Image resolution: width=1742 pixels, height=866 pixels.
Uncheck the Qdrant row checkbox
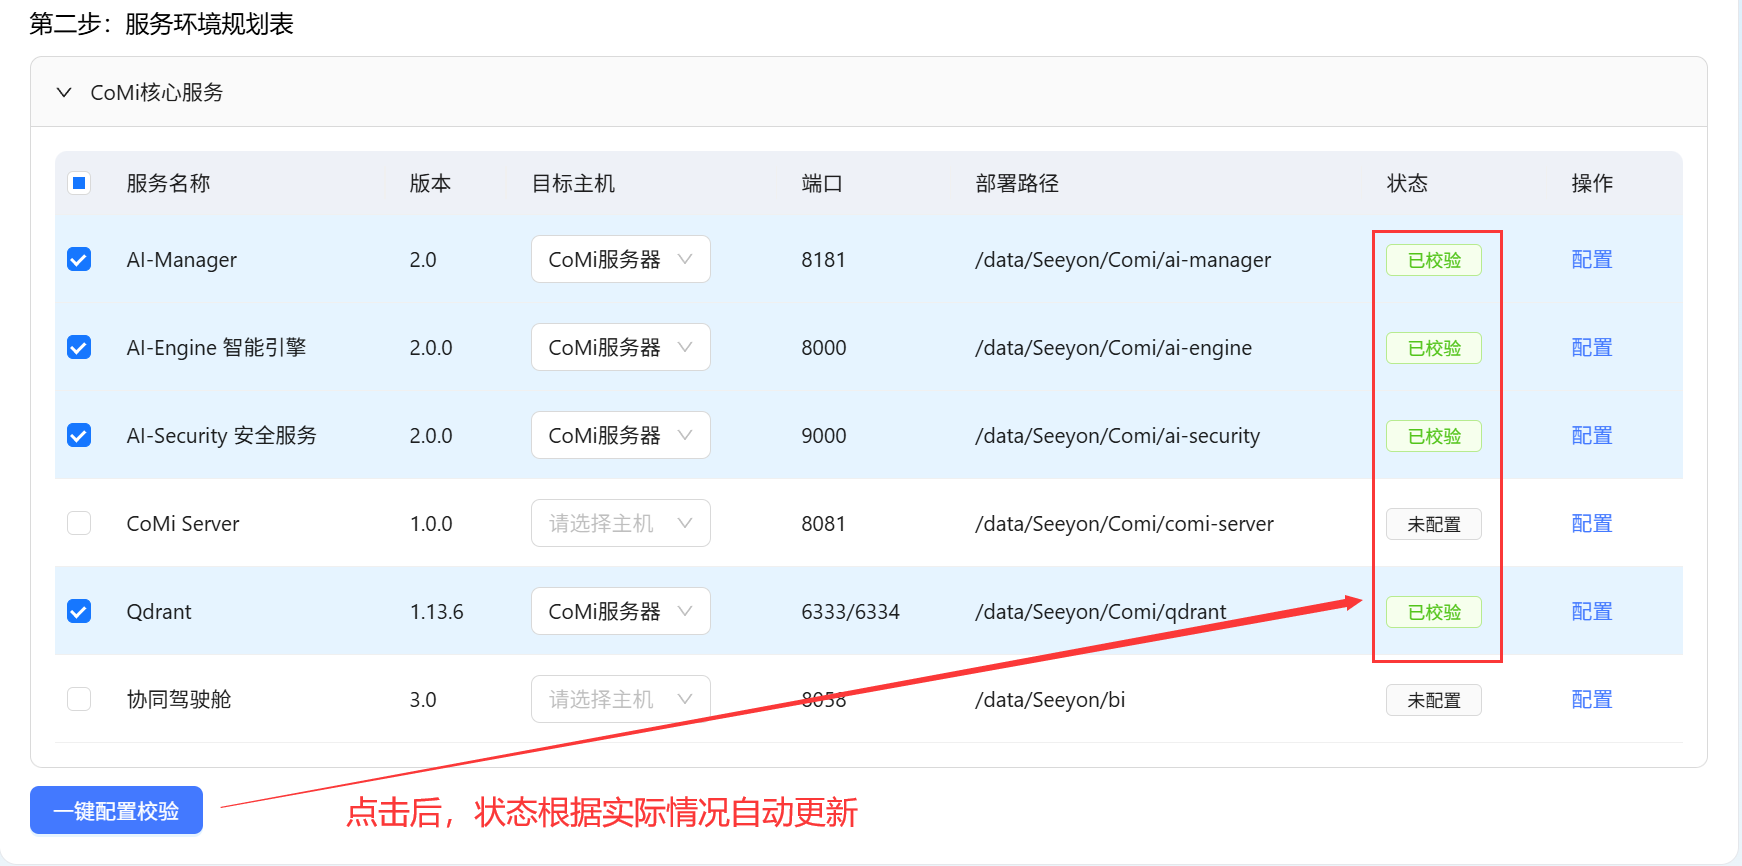pyautogui.click(x=79, y=611)
